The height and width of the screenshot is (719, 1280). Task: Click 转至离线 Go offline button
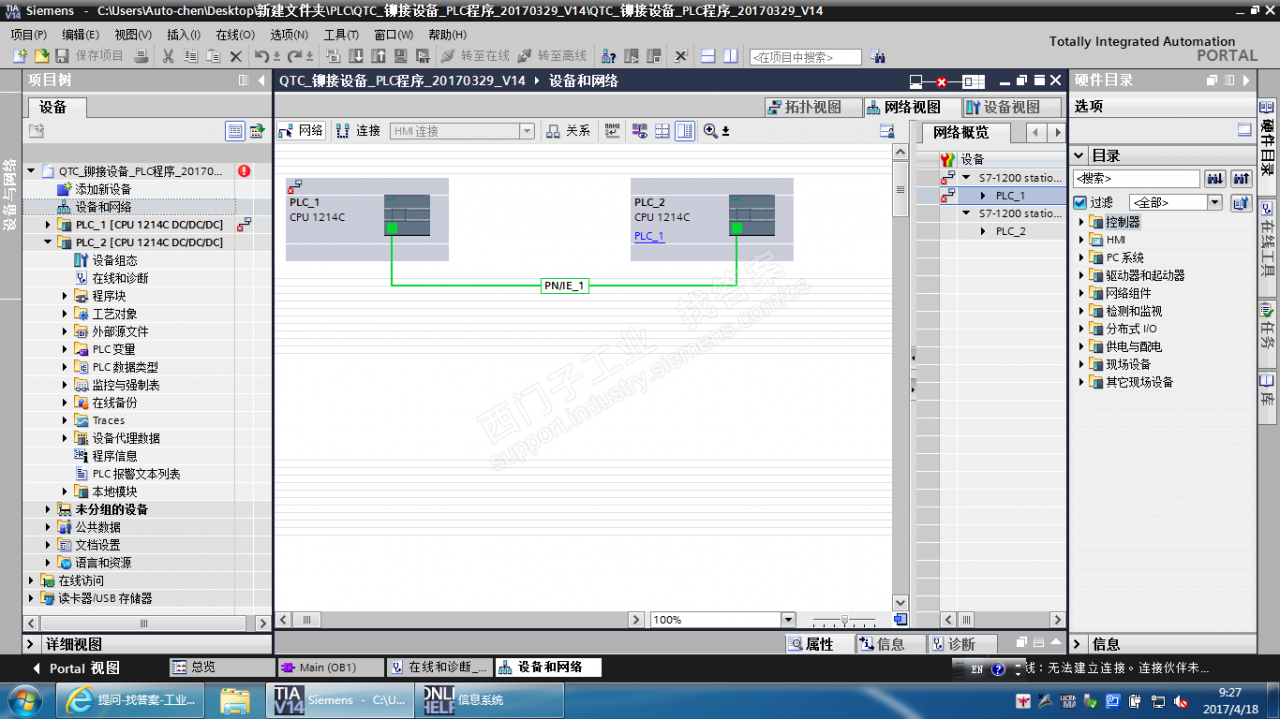[x=552, y=57]
